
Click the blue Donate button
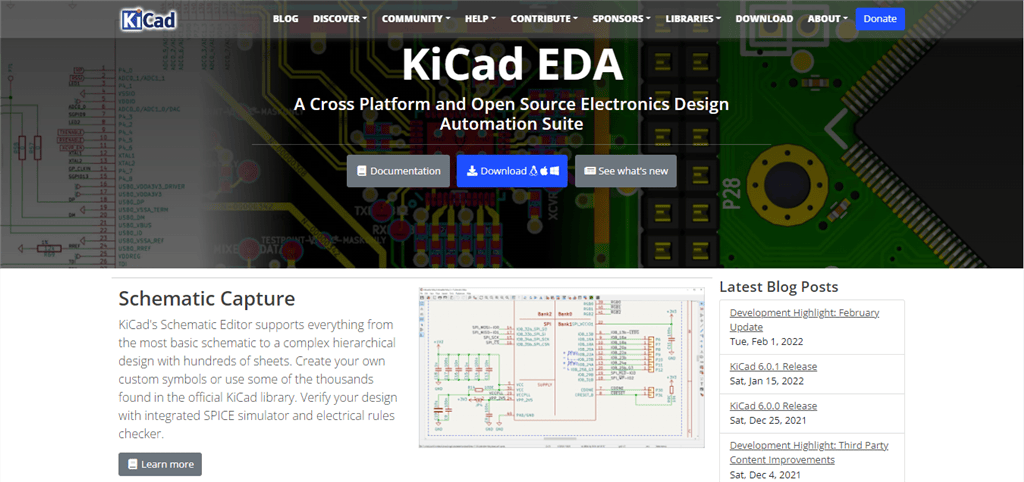coord(880,19)
